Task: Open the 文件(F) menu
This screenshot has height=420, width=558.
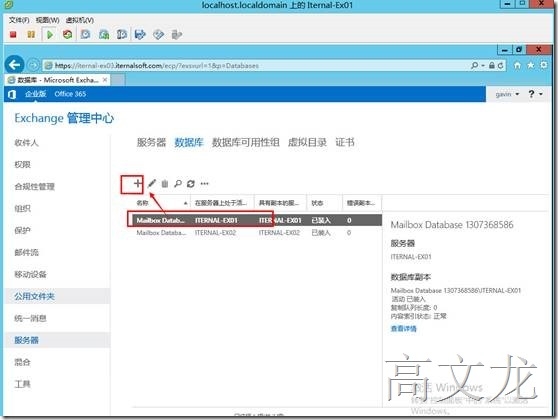Action: coord(19,20)
